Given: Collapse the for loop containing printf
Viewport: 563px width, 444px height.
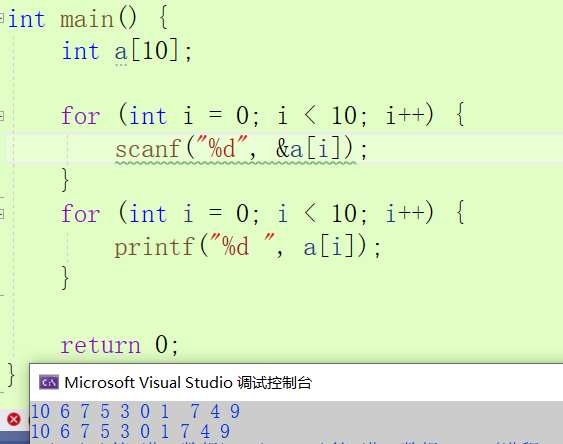Looking at the screenshot, I should (2, 214).
